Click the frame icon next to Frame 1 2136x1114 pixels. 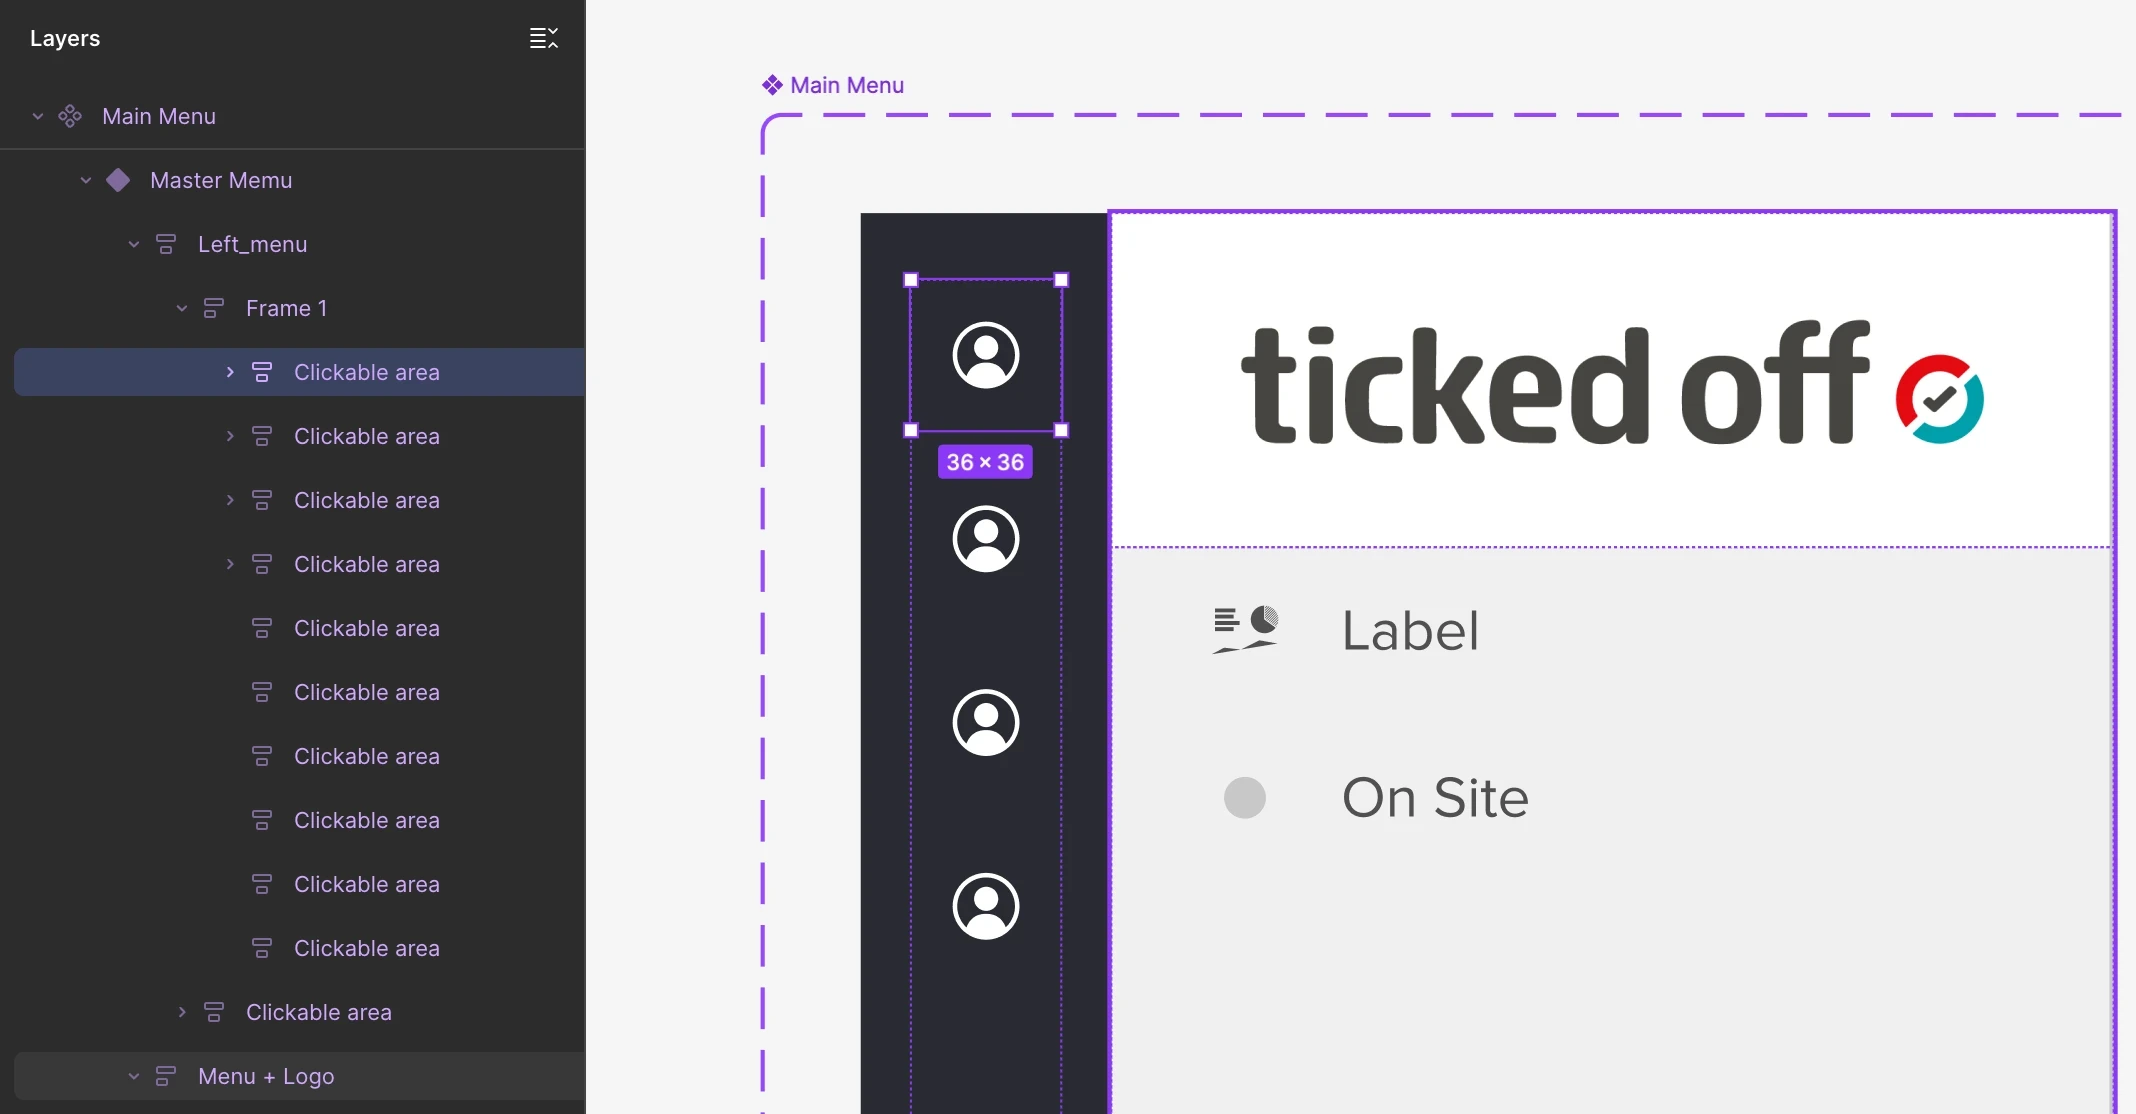[214, 308]
